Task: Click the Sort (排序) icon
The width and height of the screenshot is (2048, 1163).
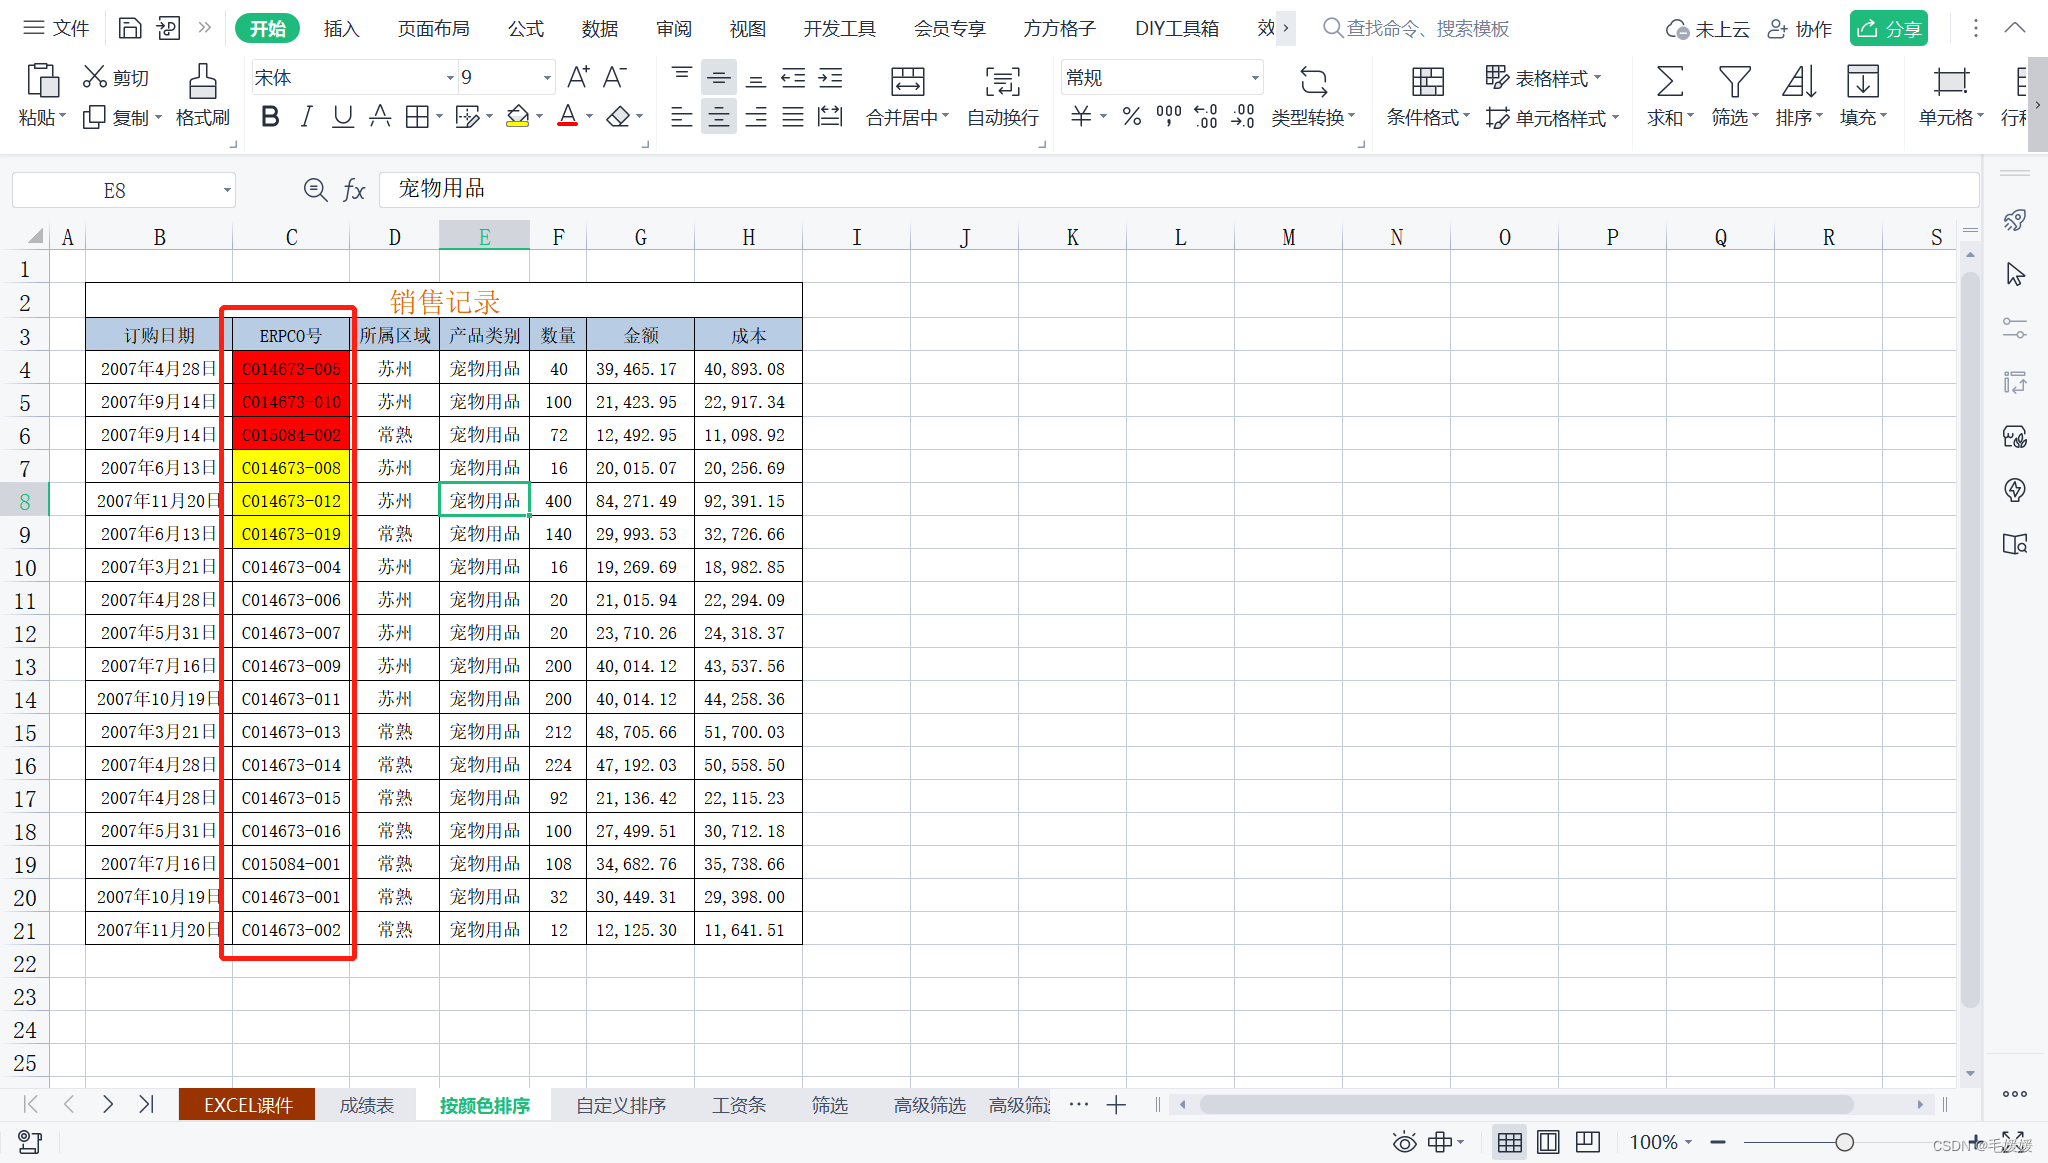Action: (1797, 82)
